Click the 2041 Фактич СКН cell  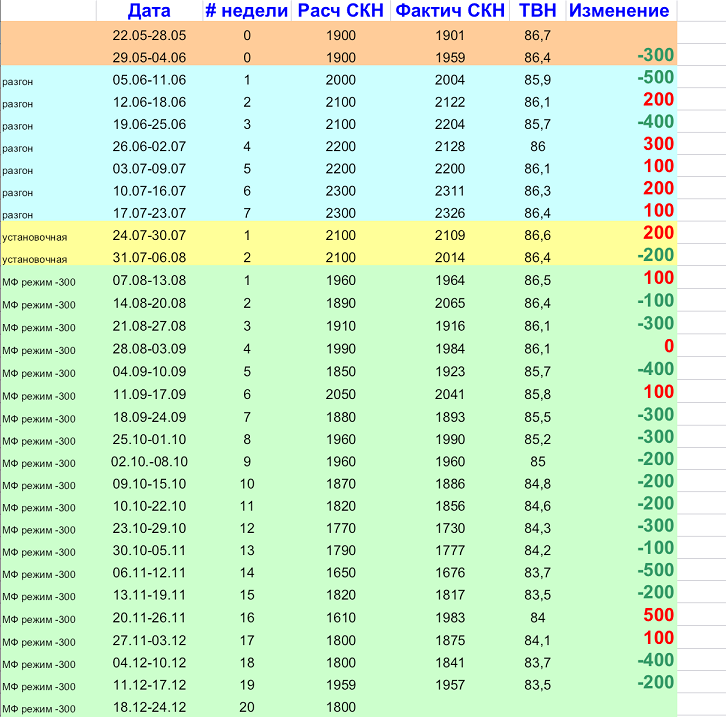pyautogui.click(x=450, y=395)
